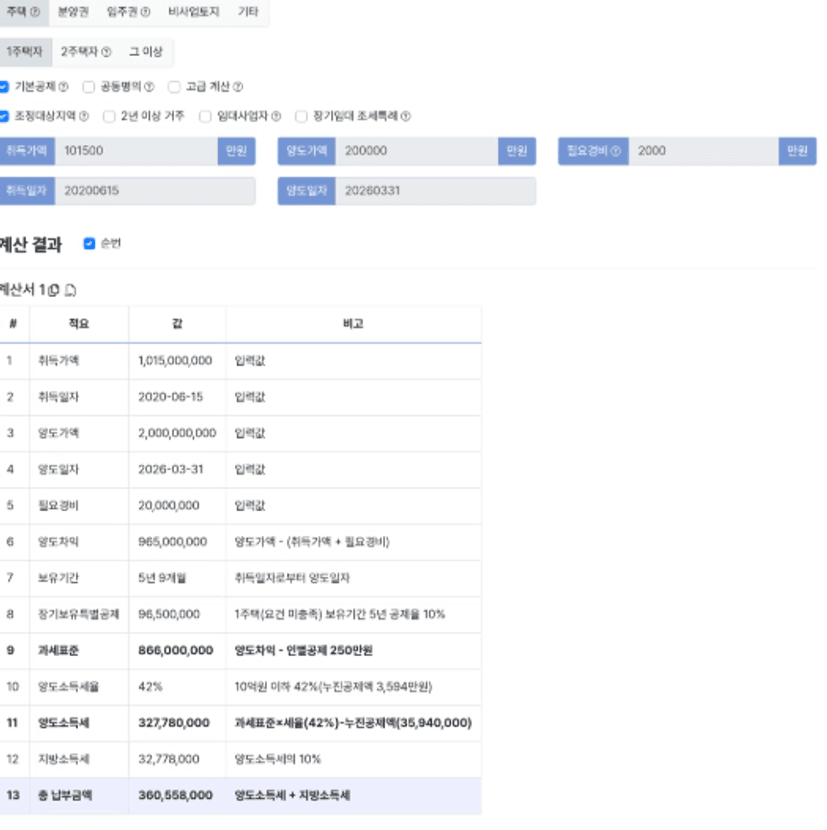Focus the 취득일자 date input field
Image resolution: width=827 pixels, height=830 pixels.
[154, 190]
